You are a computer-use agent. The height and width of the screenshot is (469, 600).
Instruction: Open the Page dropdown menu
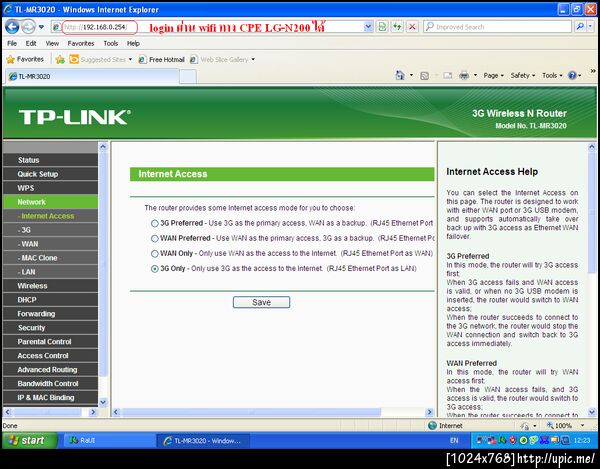click(x=493, y=75)
